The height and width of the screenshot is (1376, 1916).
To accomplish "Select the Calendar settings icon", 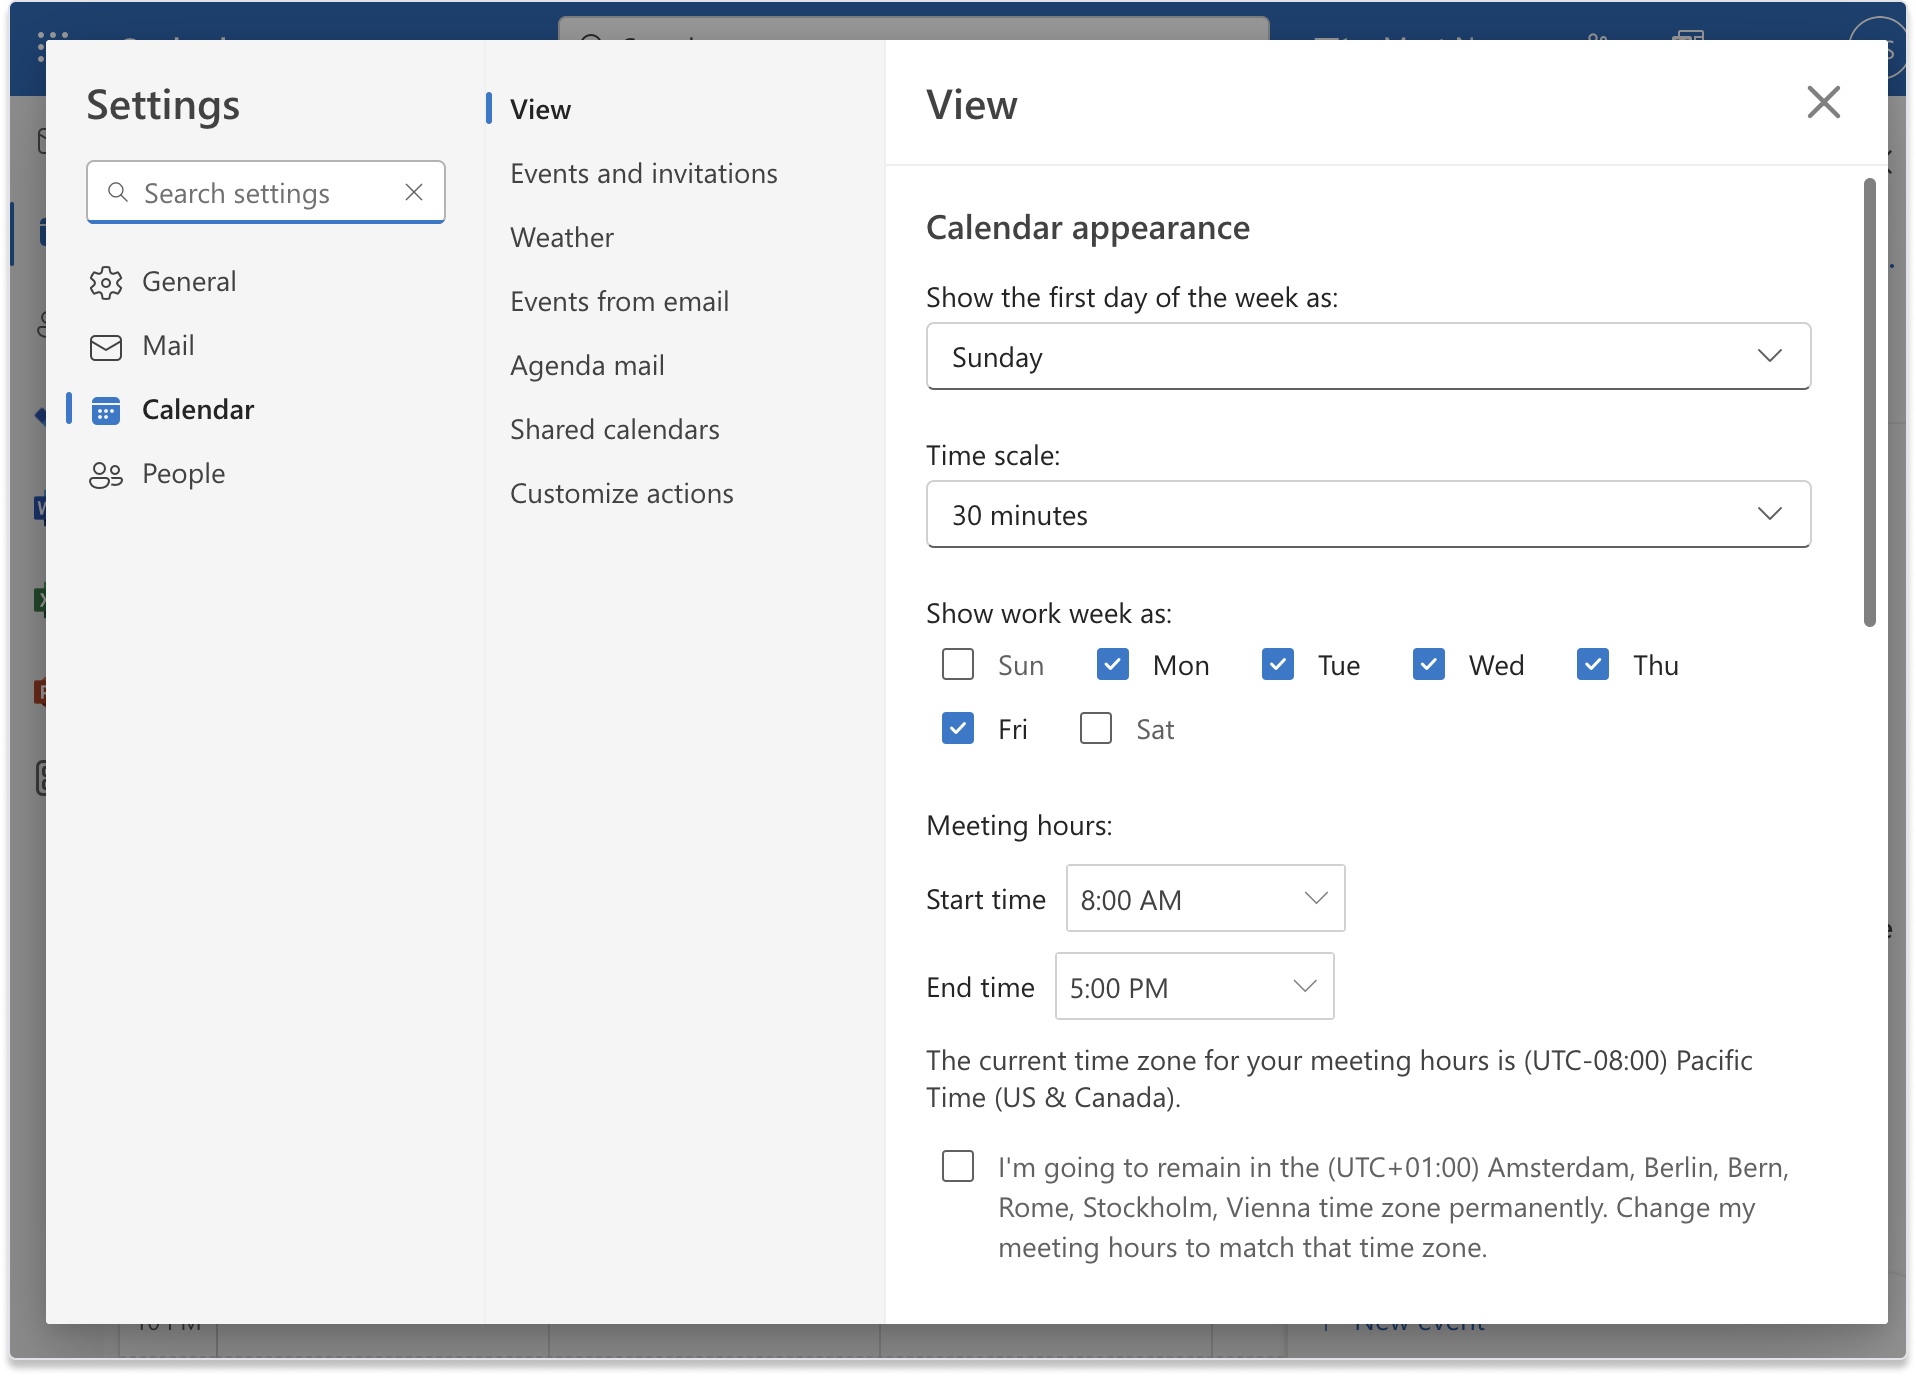I will (106, 409).
